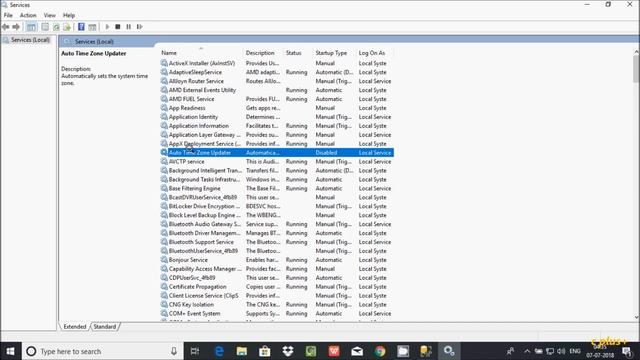Screen dimensions: 640x360
Task: Click the gear icon beside Block Level Backup Engine
Action: tap(164, 215)
